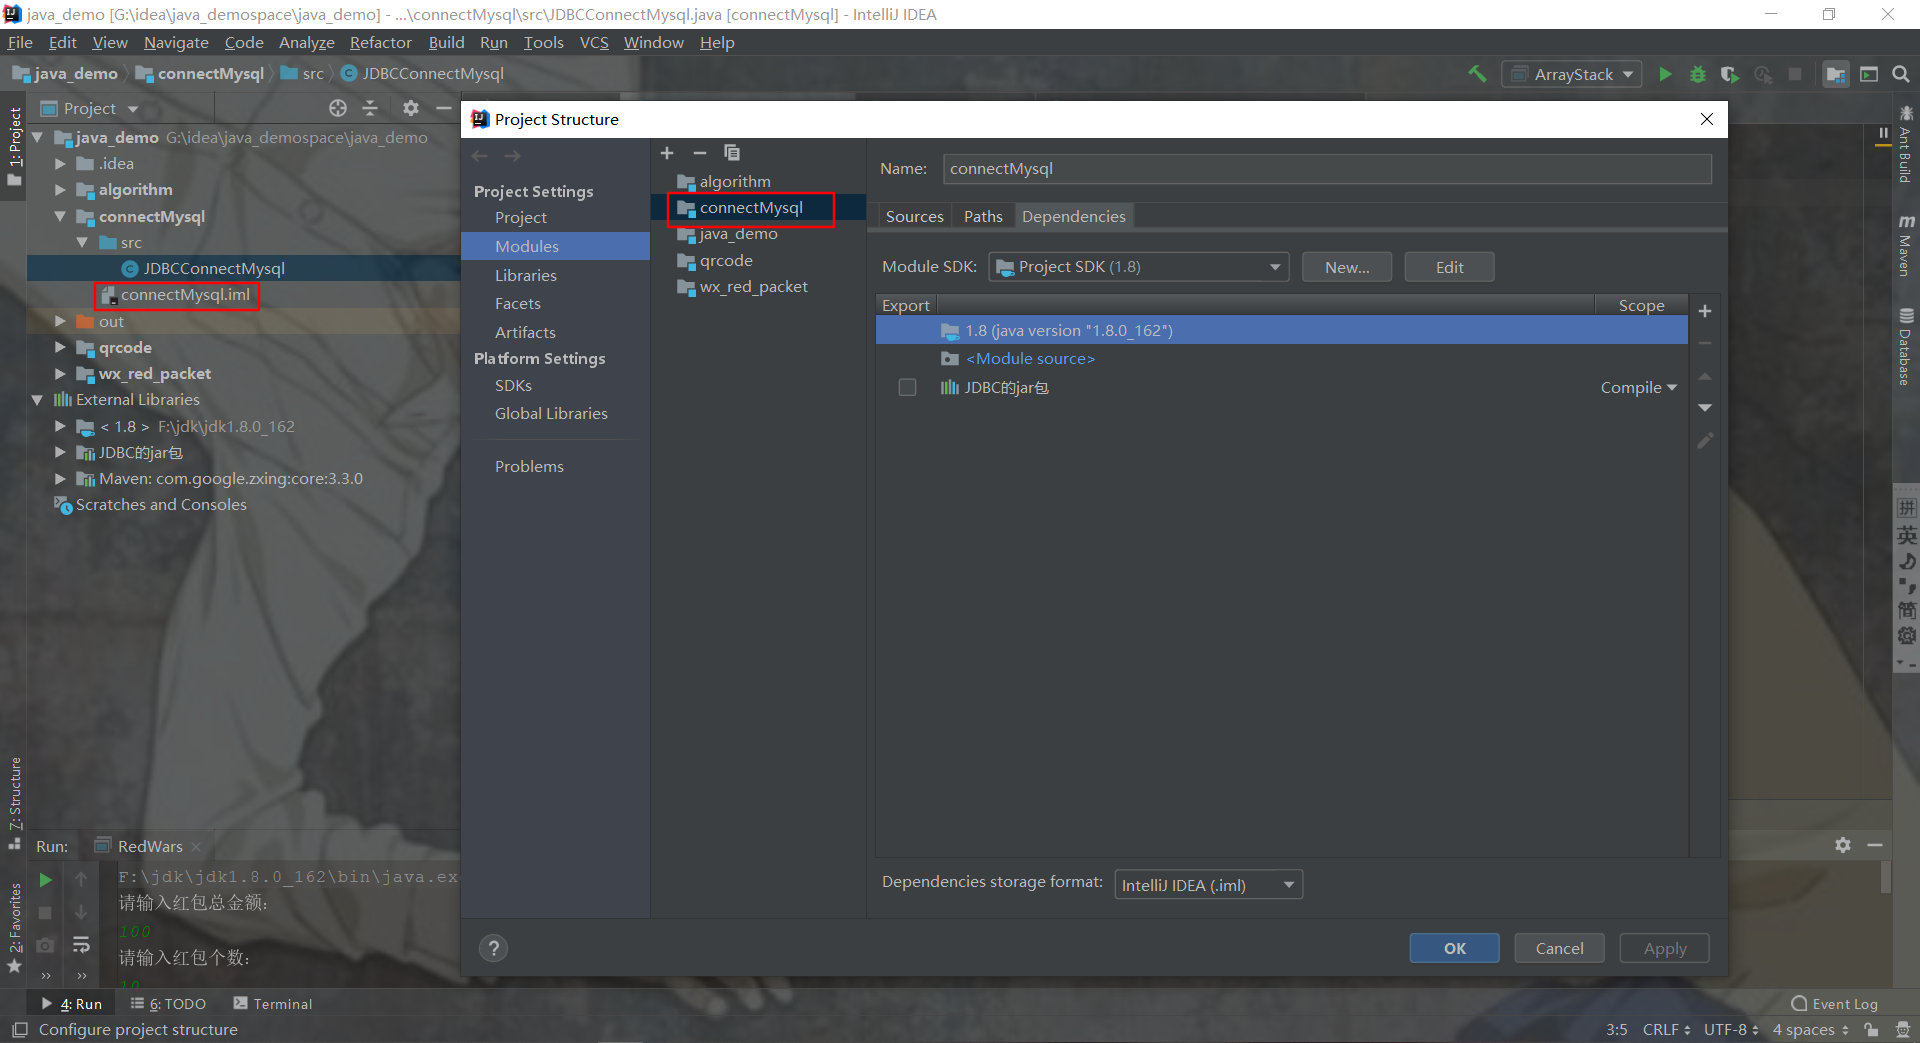Edit dependency using the pencil icon

1706,440
